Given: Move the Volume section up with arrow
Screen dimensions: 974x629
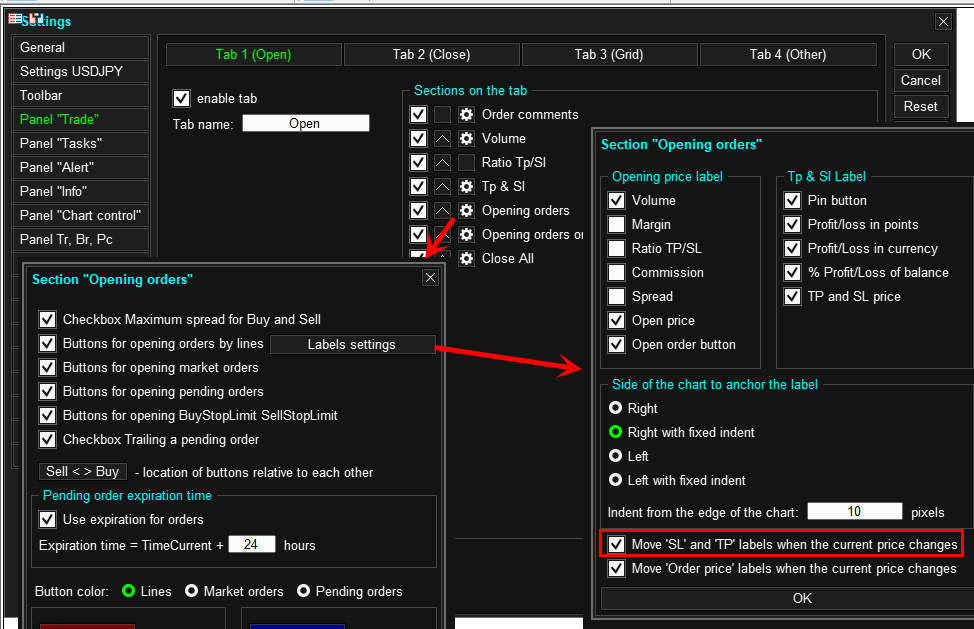Looking at the screenshot, I should [x=442, y=138].
